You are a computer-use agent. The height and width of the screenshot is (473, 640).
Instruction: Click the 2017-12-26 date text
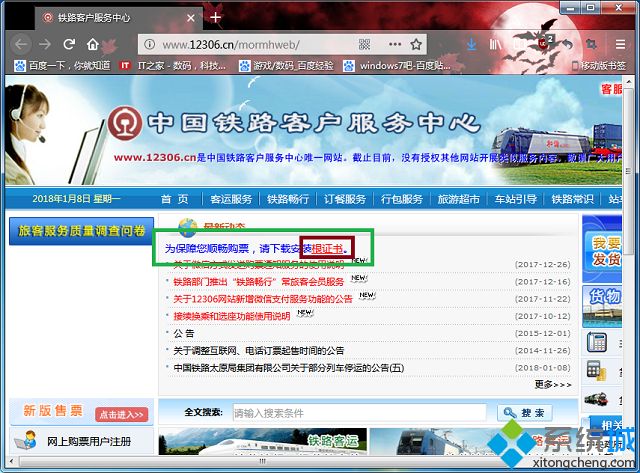click(542, 264)
